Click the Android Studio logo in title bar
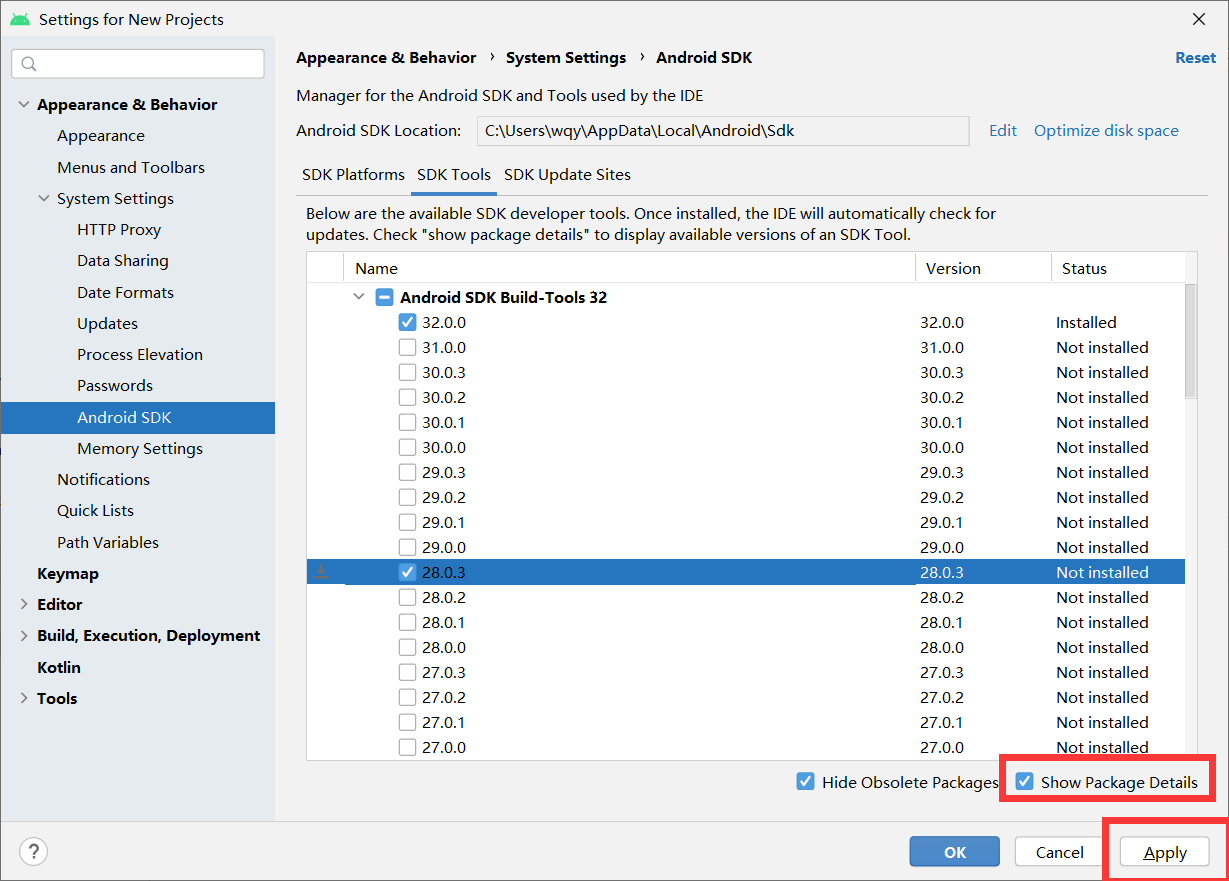This screenshot has height=881, width=1229. click(x=20, y=19)
